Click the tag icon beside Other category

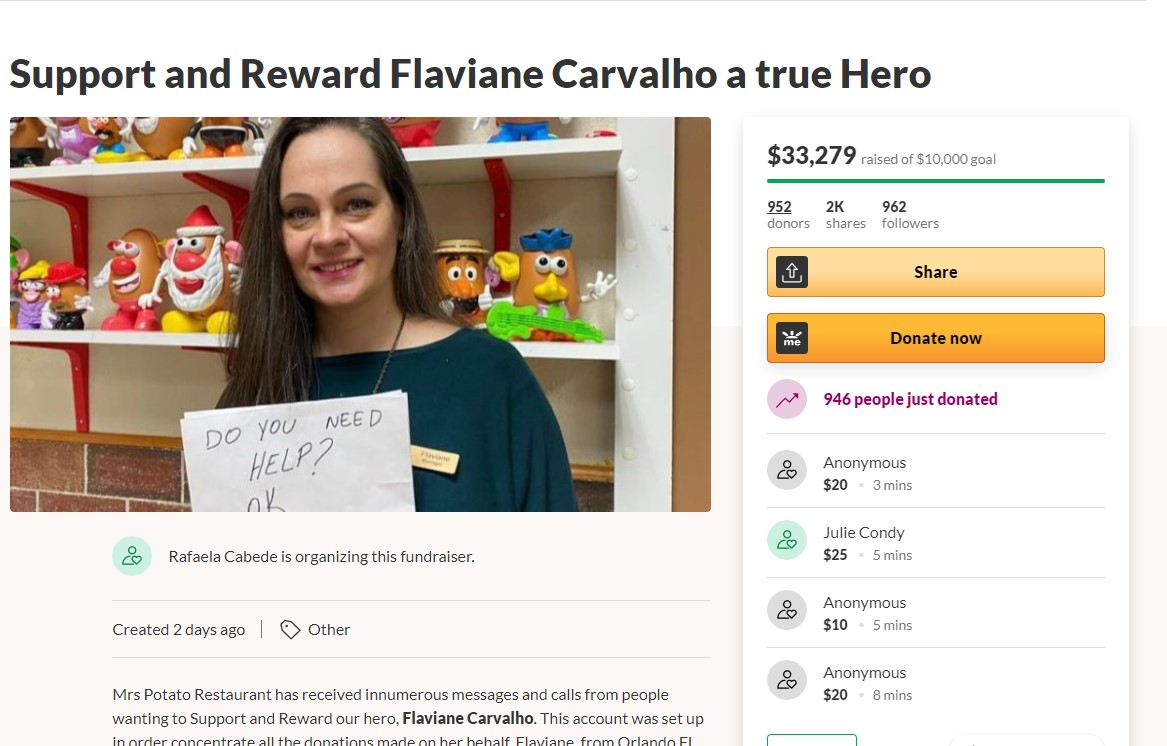click(290, 630)
